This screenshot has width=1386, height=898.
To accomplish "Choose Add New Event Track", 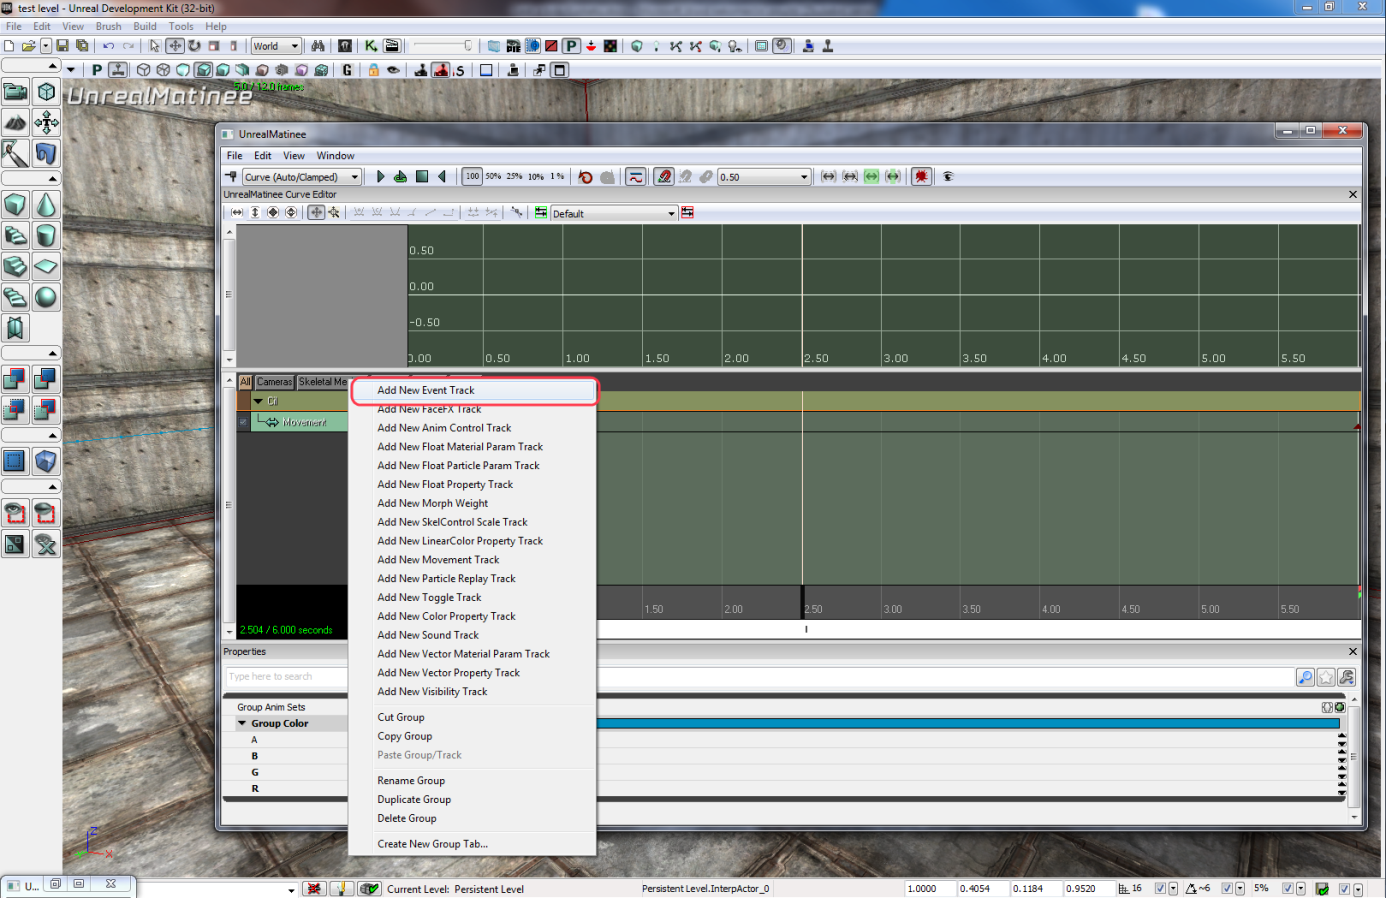I will point(474,390).
